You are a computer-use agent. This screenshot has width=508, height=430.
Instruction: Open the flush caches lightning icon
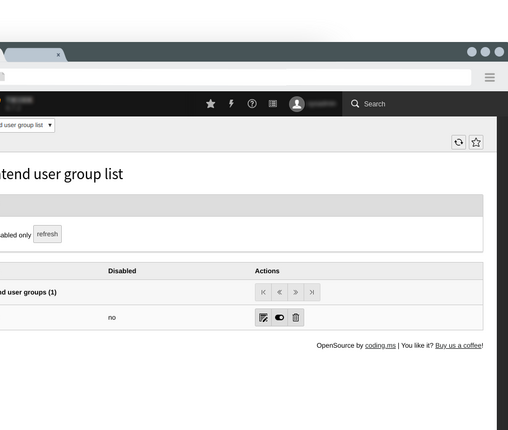(x=231, y=104)
